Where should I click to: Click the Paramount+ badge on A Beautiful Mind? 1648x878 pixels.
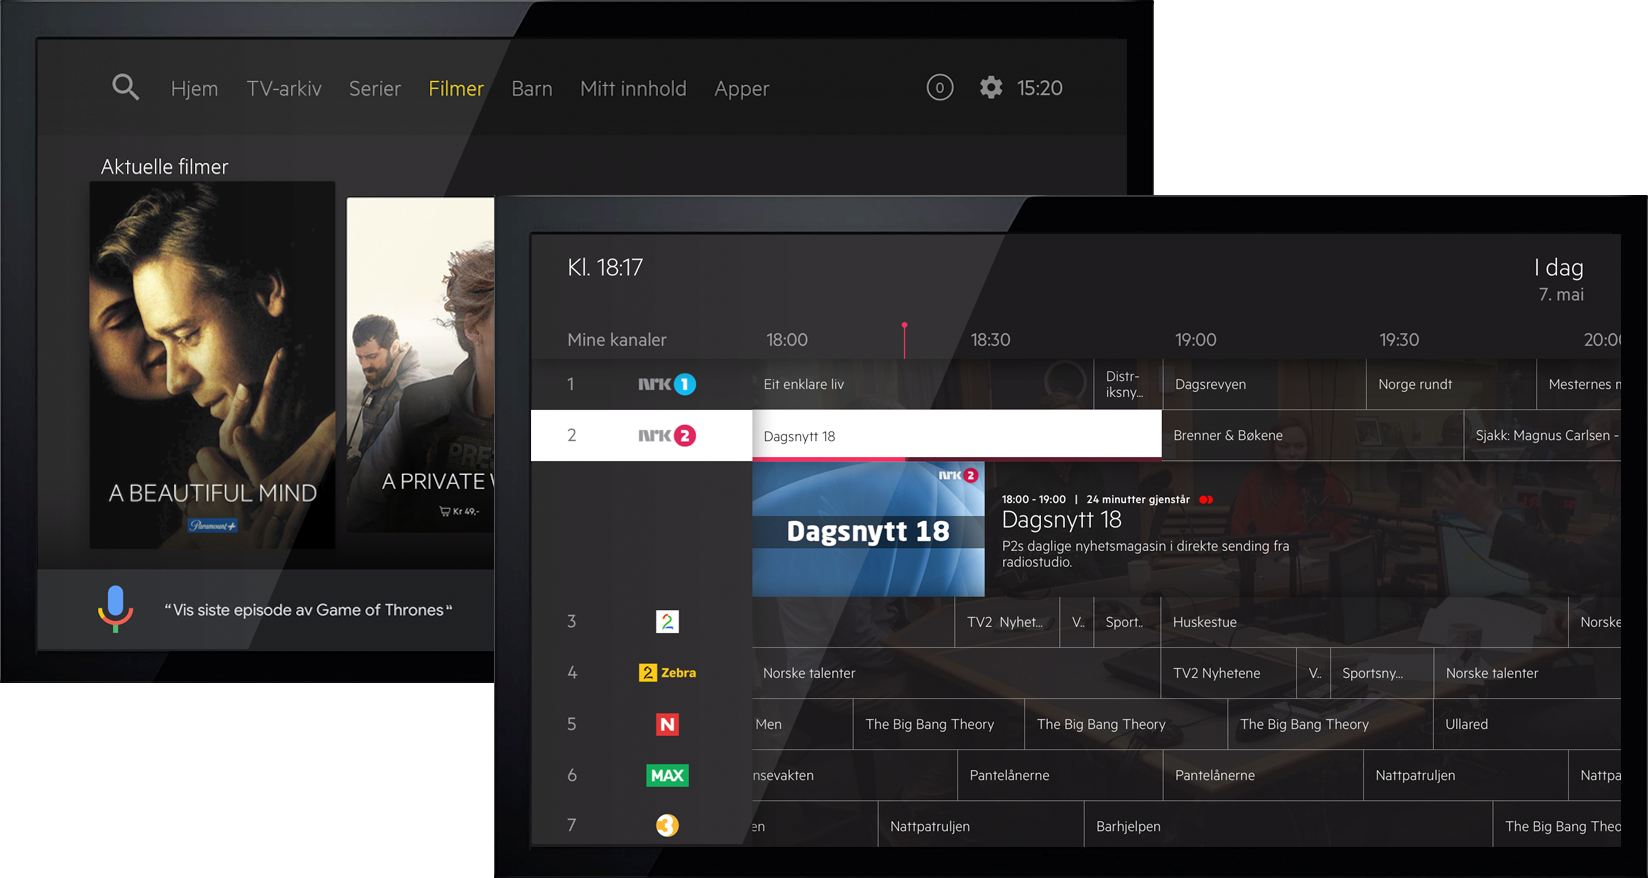[212, 525]
